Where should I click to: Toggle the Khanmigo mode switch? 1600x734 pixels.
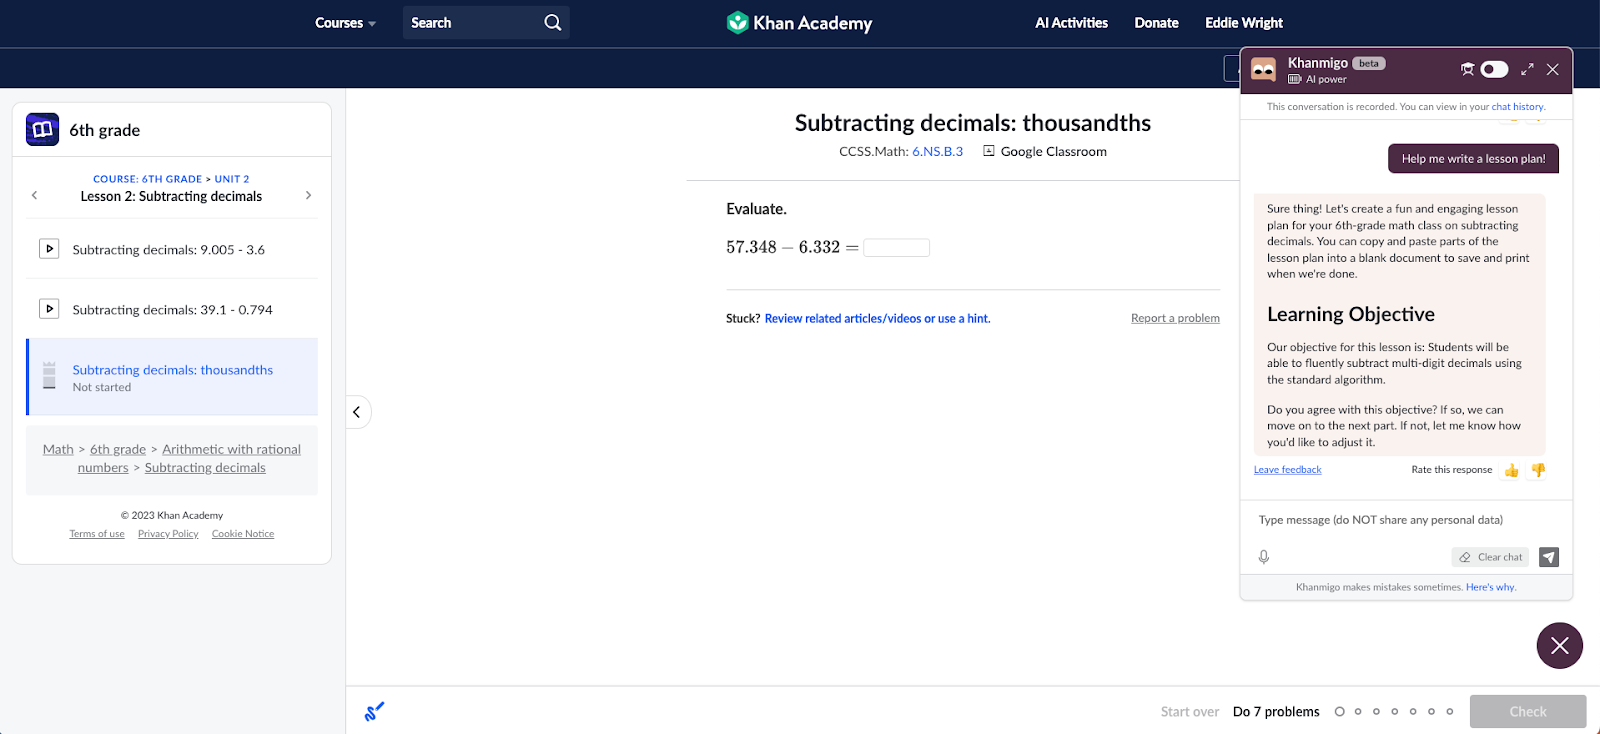[1494, 69]
